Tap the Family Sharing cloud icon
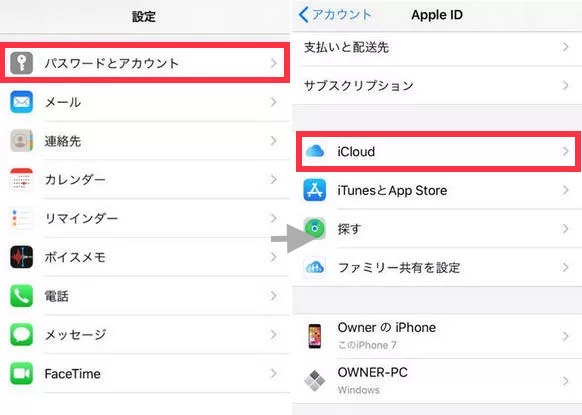 [315, 267]
